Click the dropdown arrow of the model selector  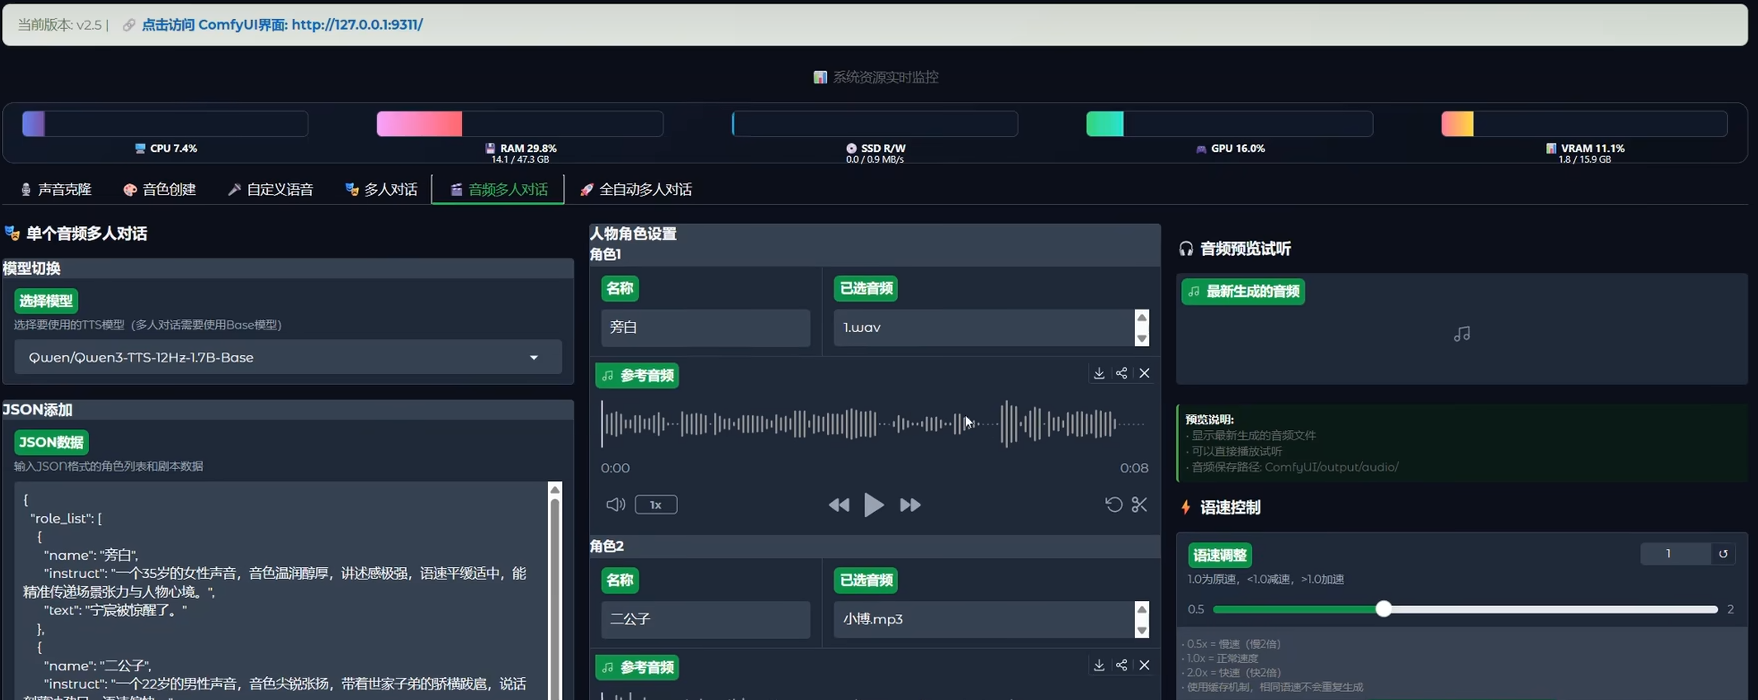pos(534,358)
